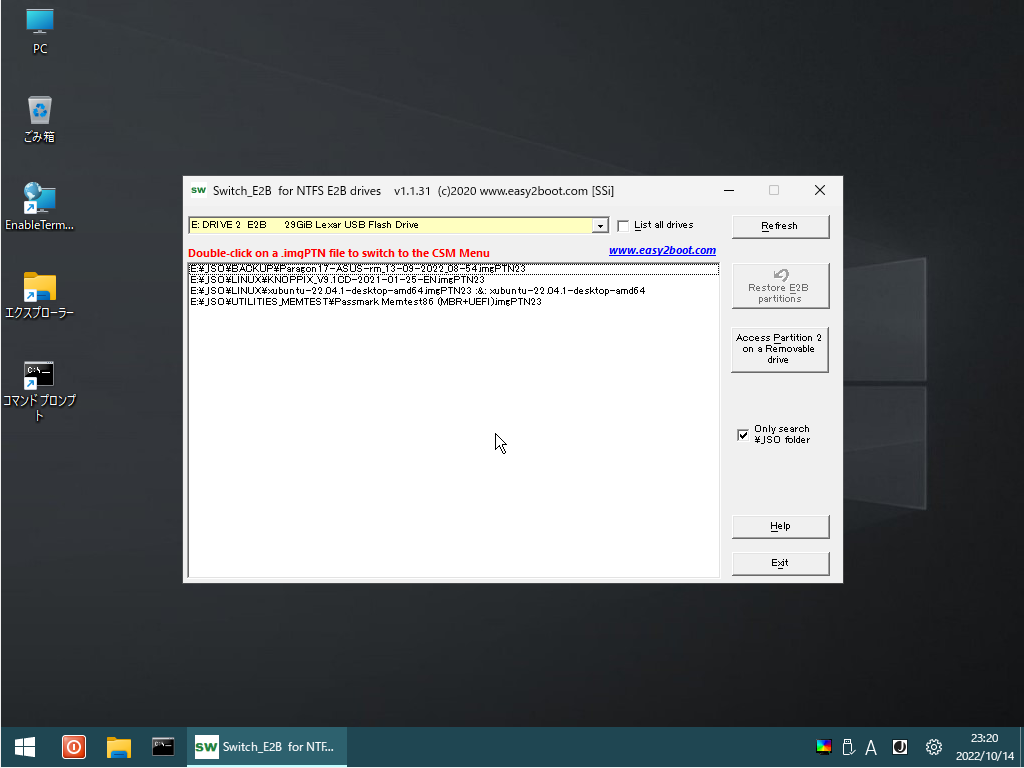
Task: Open the settings gear tray icon
Action: [934, 747]
